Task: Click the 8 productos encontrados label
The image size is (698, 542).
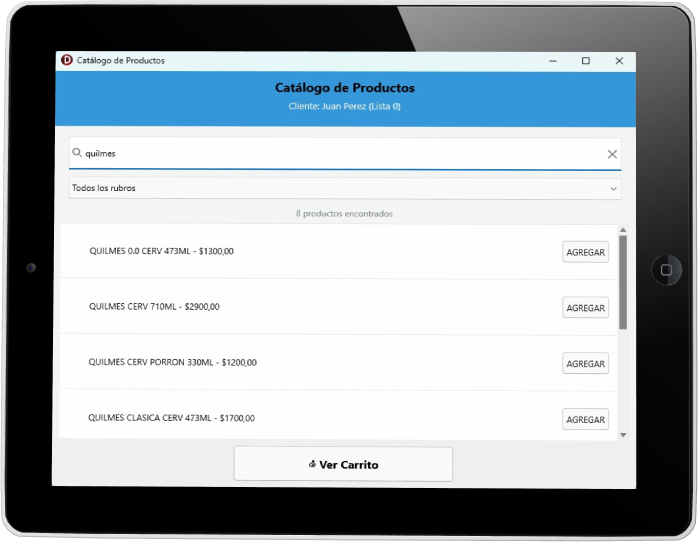Action: [344, 214]
